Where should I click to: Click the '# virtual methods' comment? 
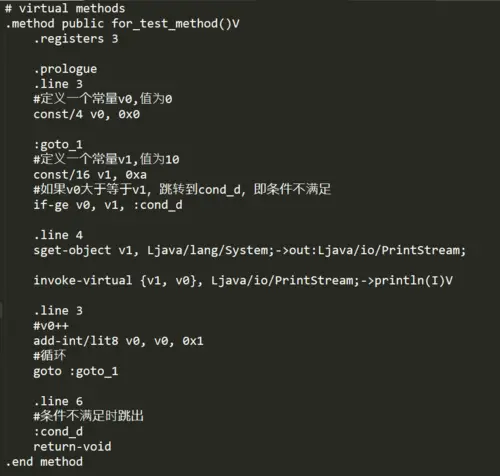65,8
